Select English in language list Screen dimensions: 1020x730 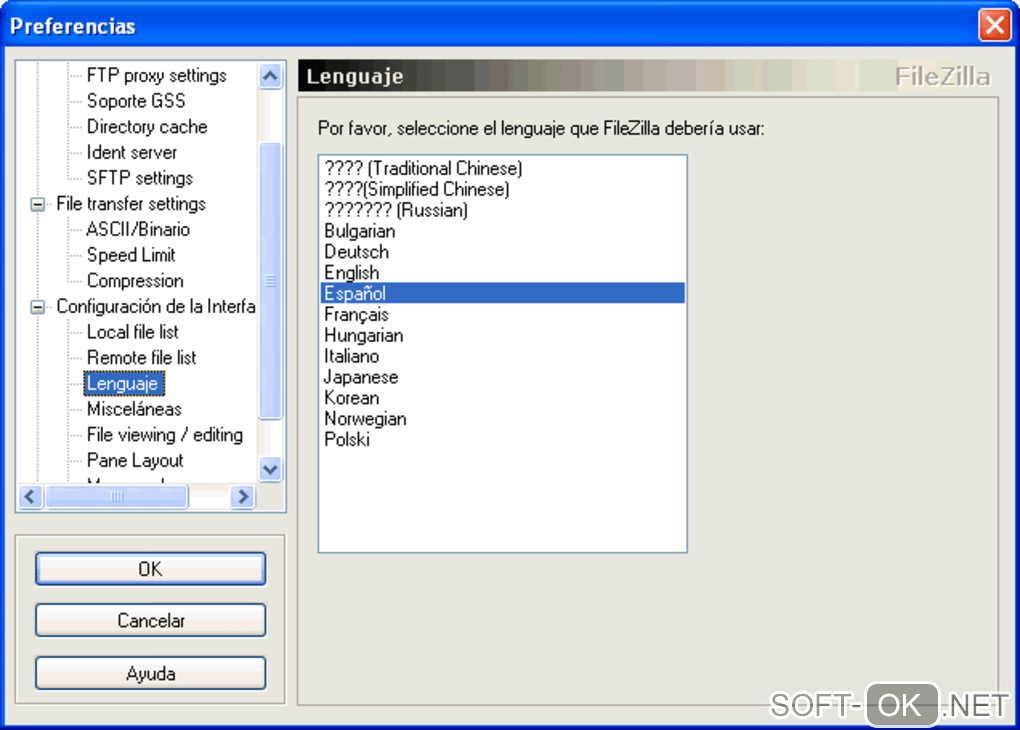(x=502, y=273)
